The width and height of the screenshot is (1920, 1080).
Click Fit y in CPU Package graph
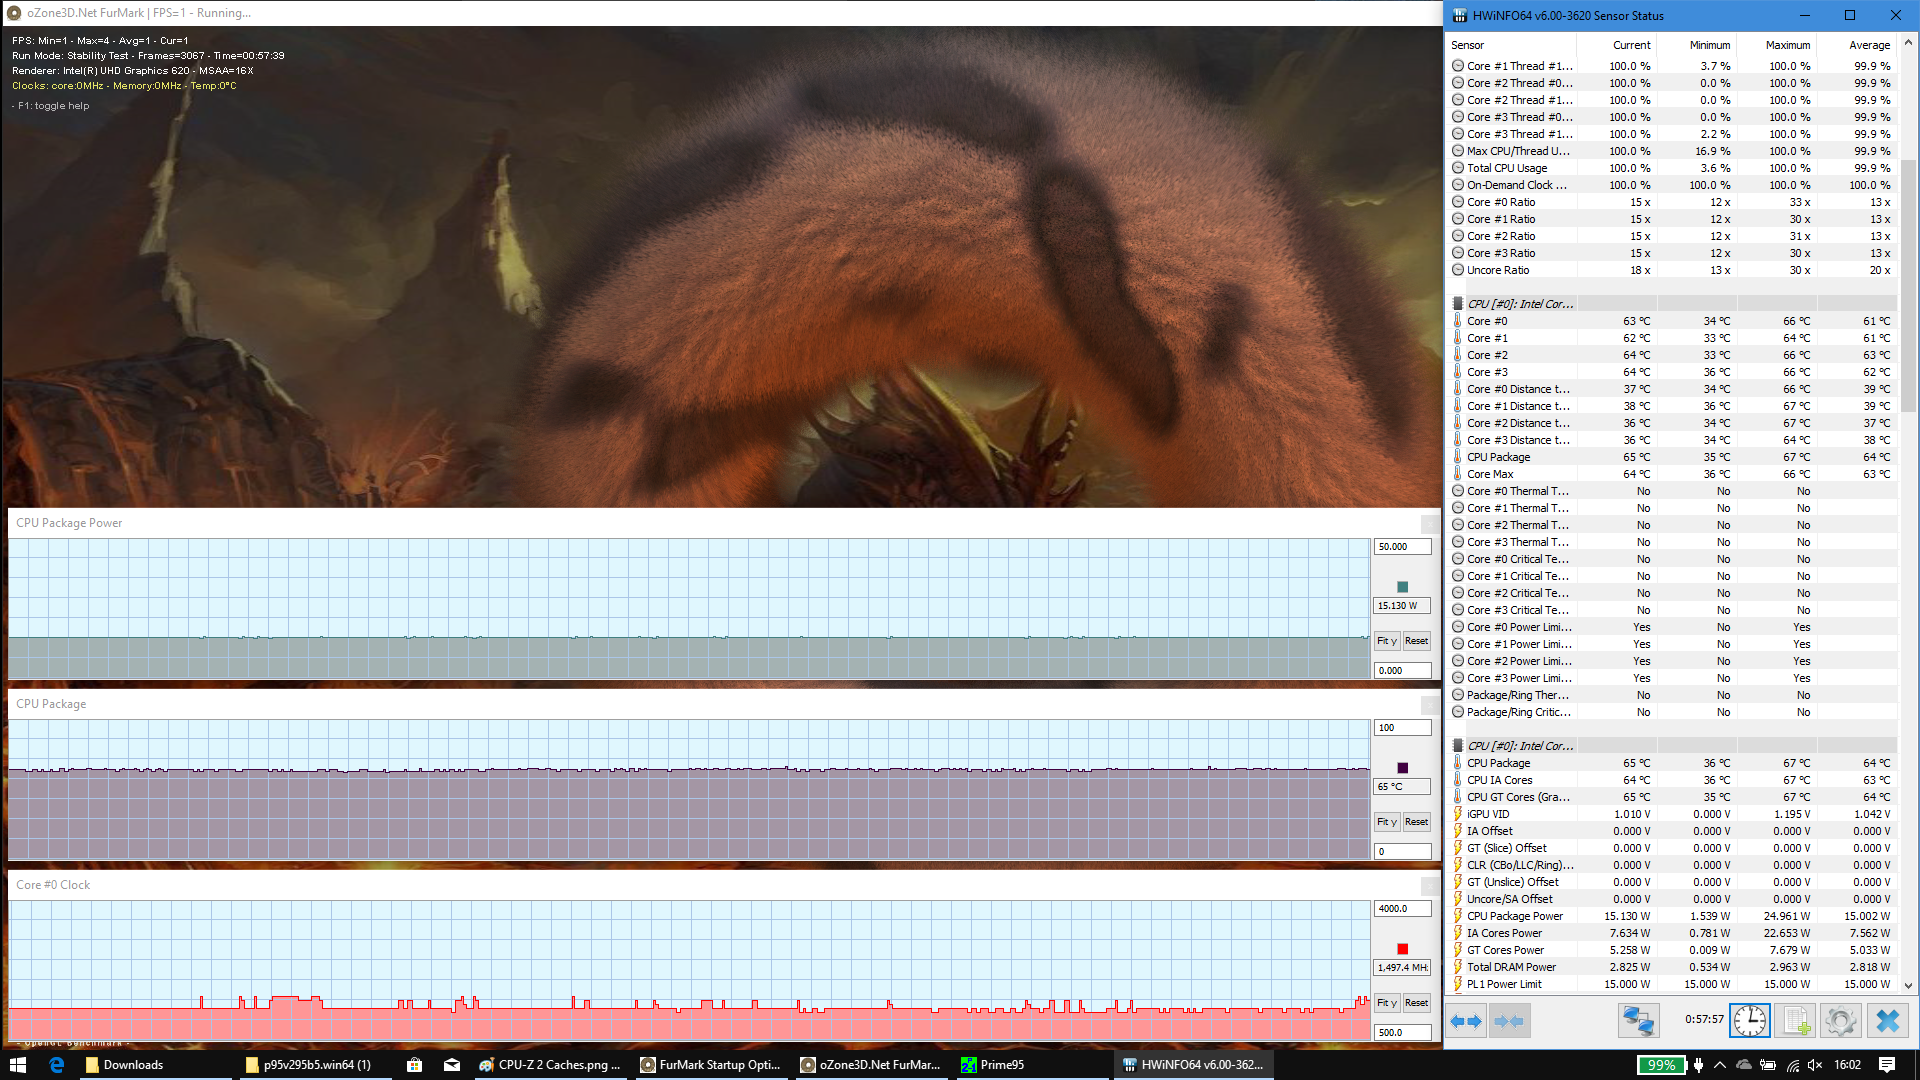tap(1386, 822)
